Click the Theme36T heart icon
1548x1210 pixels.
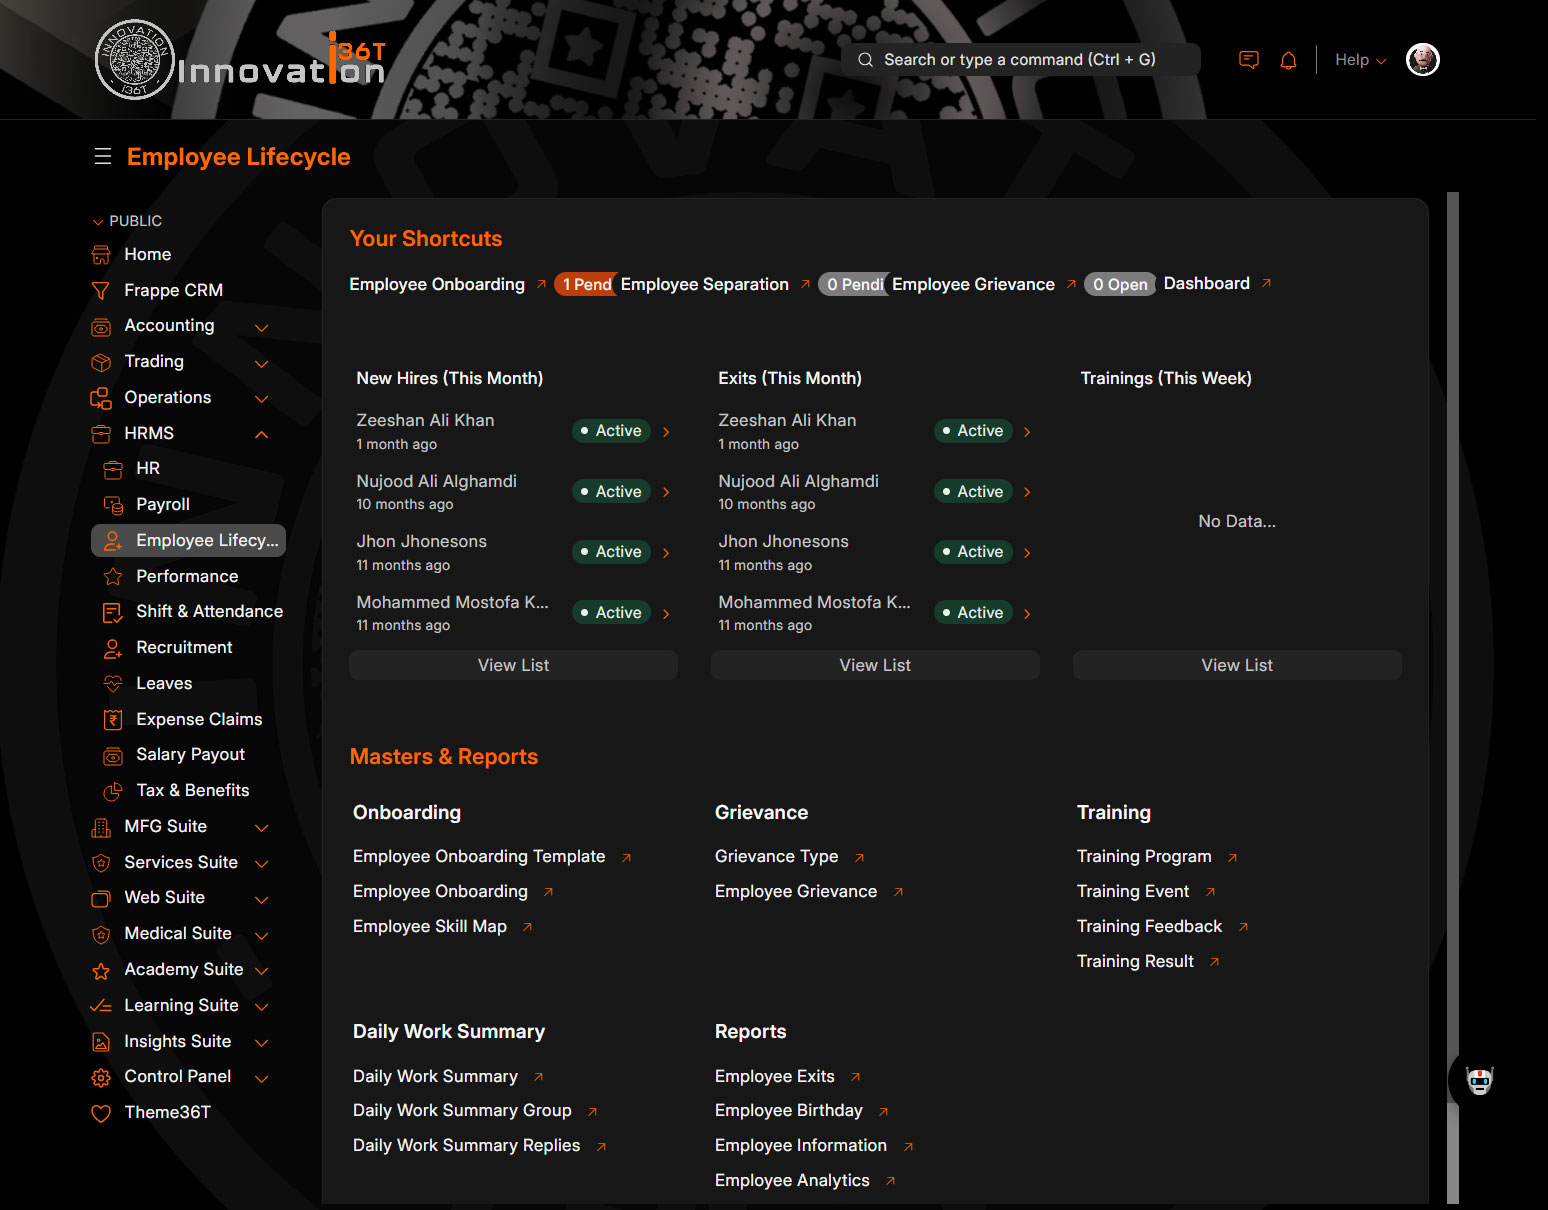click(101, 1113)
